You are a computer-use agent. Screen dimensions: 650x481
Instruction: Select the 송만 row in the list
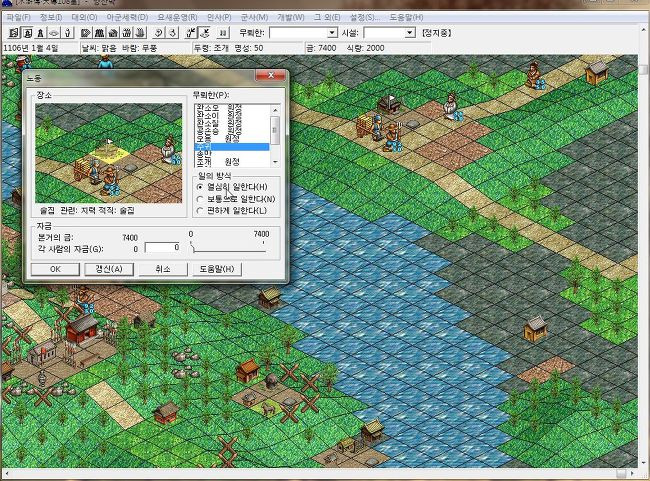coord(232,154)
